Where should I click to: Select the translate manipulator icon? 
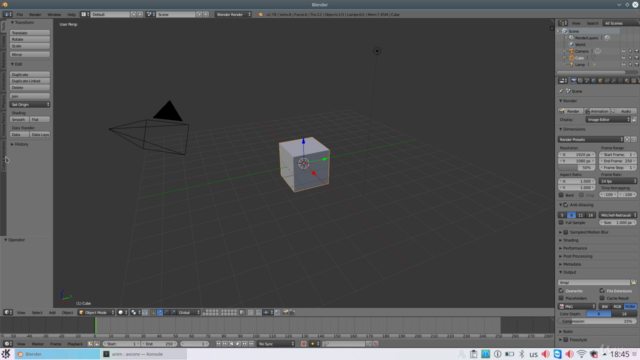click(160, 312)
